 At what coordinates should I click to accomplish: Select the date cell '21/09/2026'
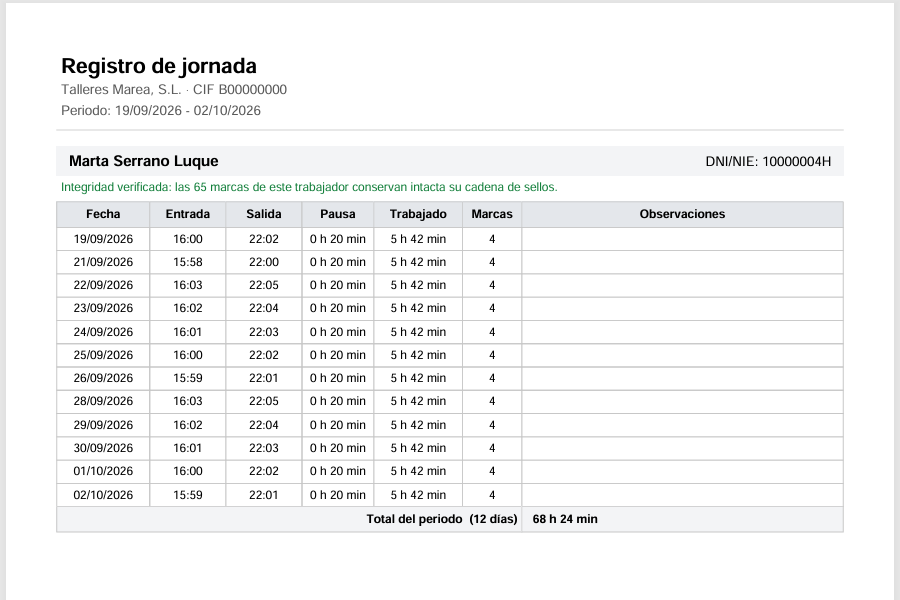point(103,262)
